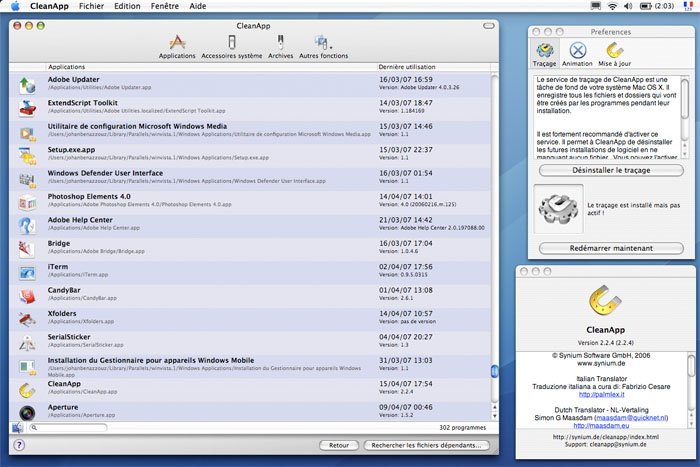
Task: Open the Accessoires système toolbar section
Action: (x=231, y=47)
